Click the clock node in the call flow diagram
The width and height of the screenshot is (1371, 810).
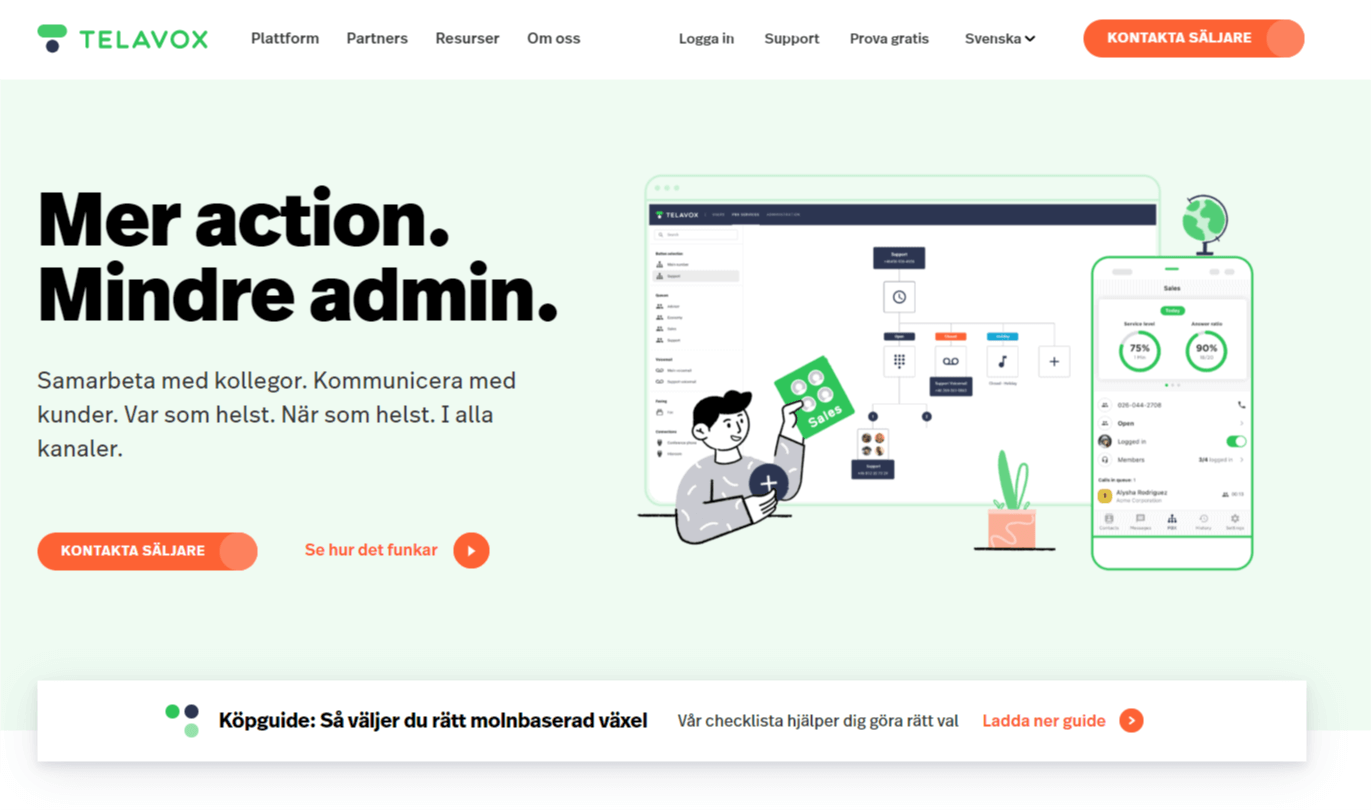tap(899, 297)
